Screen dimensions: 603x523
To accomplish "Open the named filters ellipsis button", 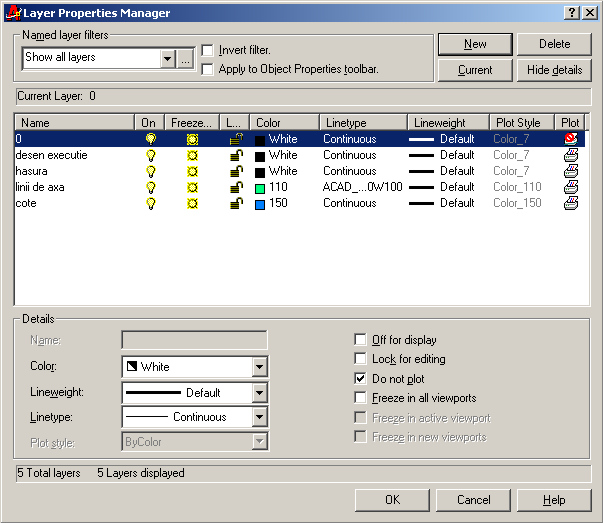I will tap(185, 59).
